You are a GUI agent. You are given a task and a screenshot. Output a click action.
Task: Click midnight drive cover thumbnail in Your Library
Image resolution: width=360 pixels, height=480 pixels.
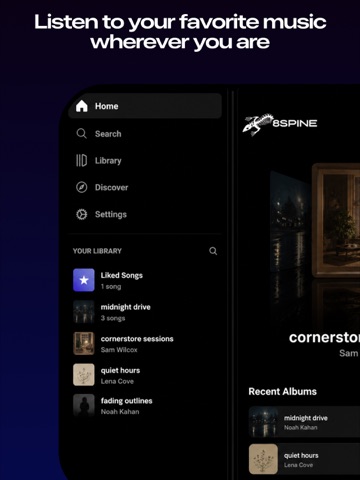click(x=84, y=312)
